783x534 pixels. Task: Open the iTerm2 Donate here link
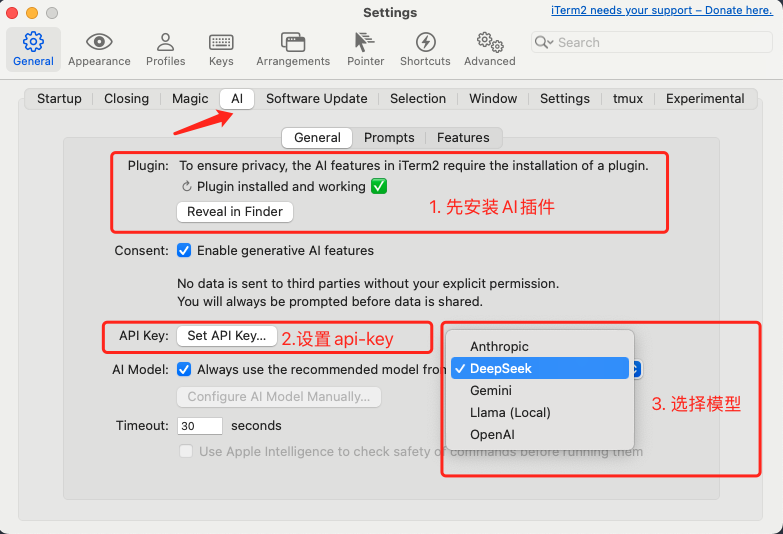[662, 10]
